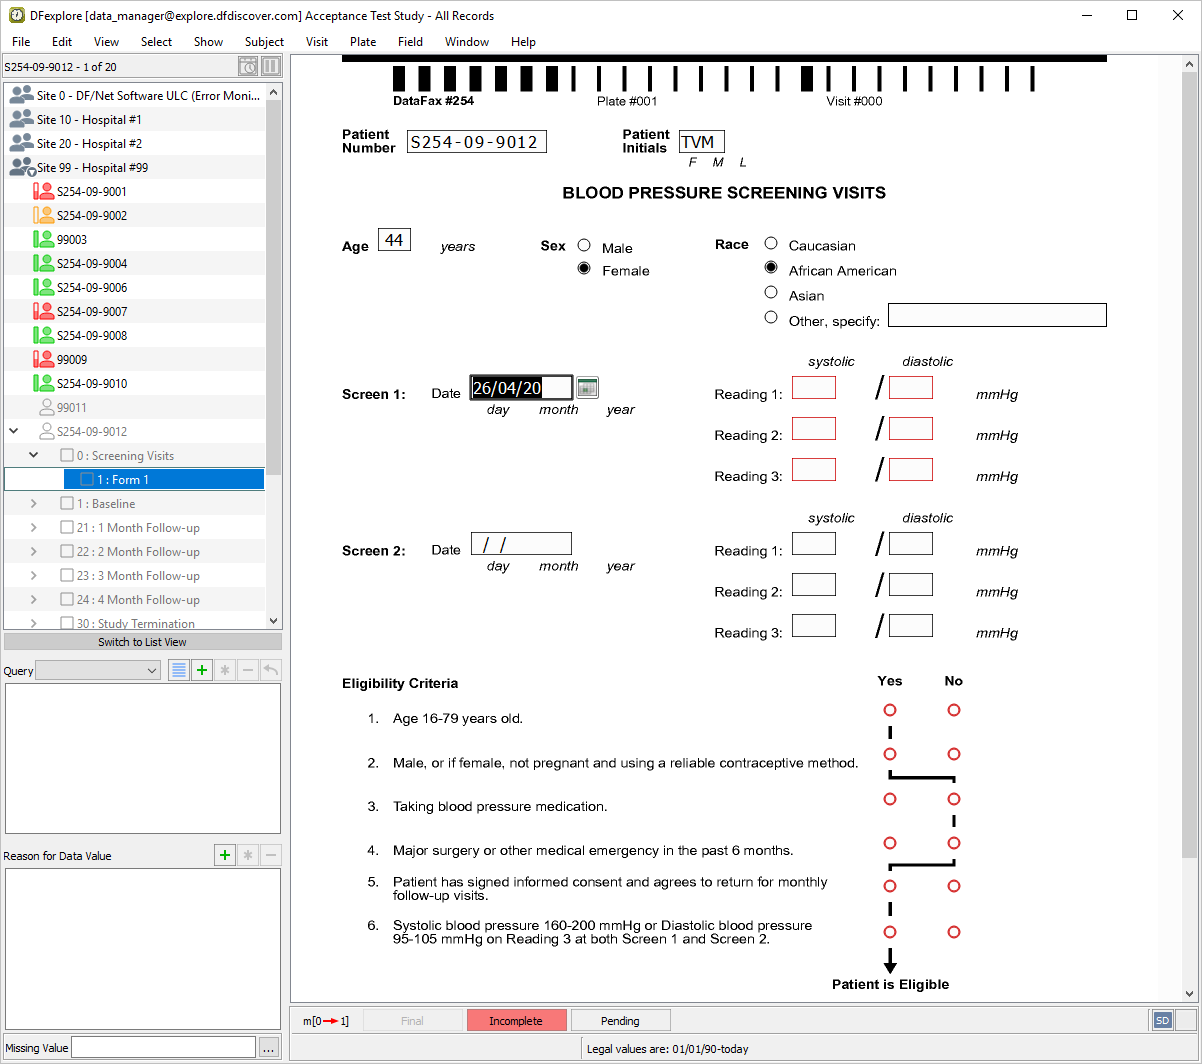This screenshot has height=1064, width=1202.
Task: Click the clock history icon above the site list
Action: click(248, 67)
